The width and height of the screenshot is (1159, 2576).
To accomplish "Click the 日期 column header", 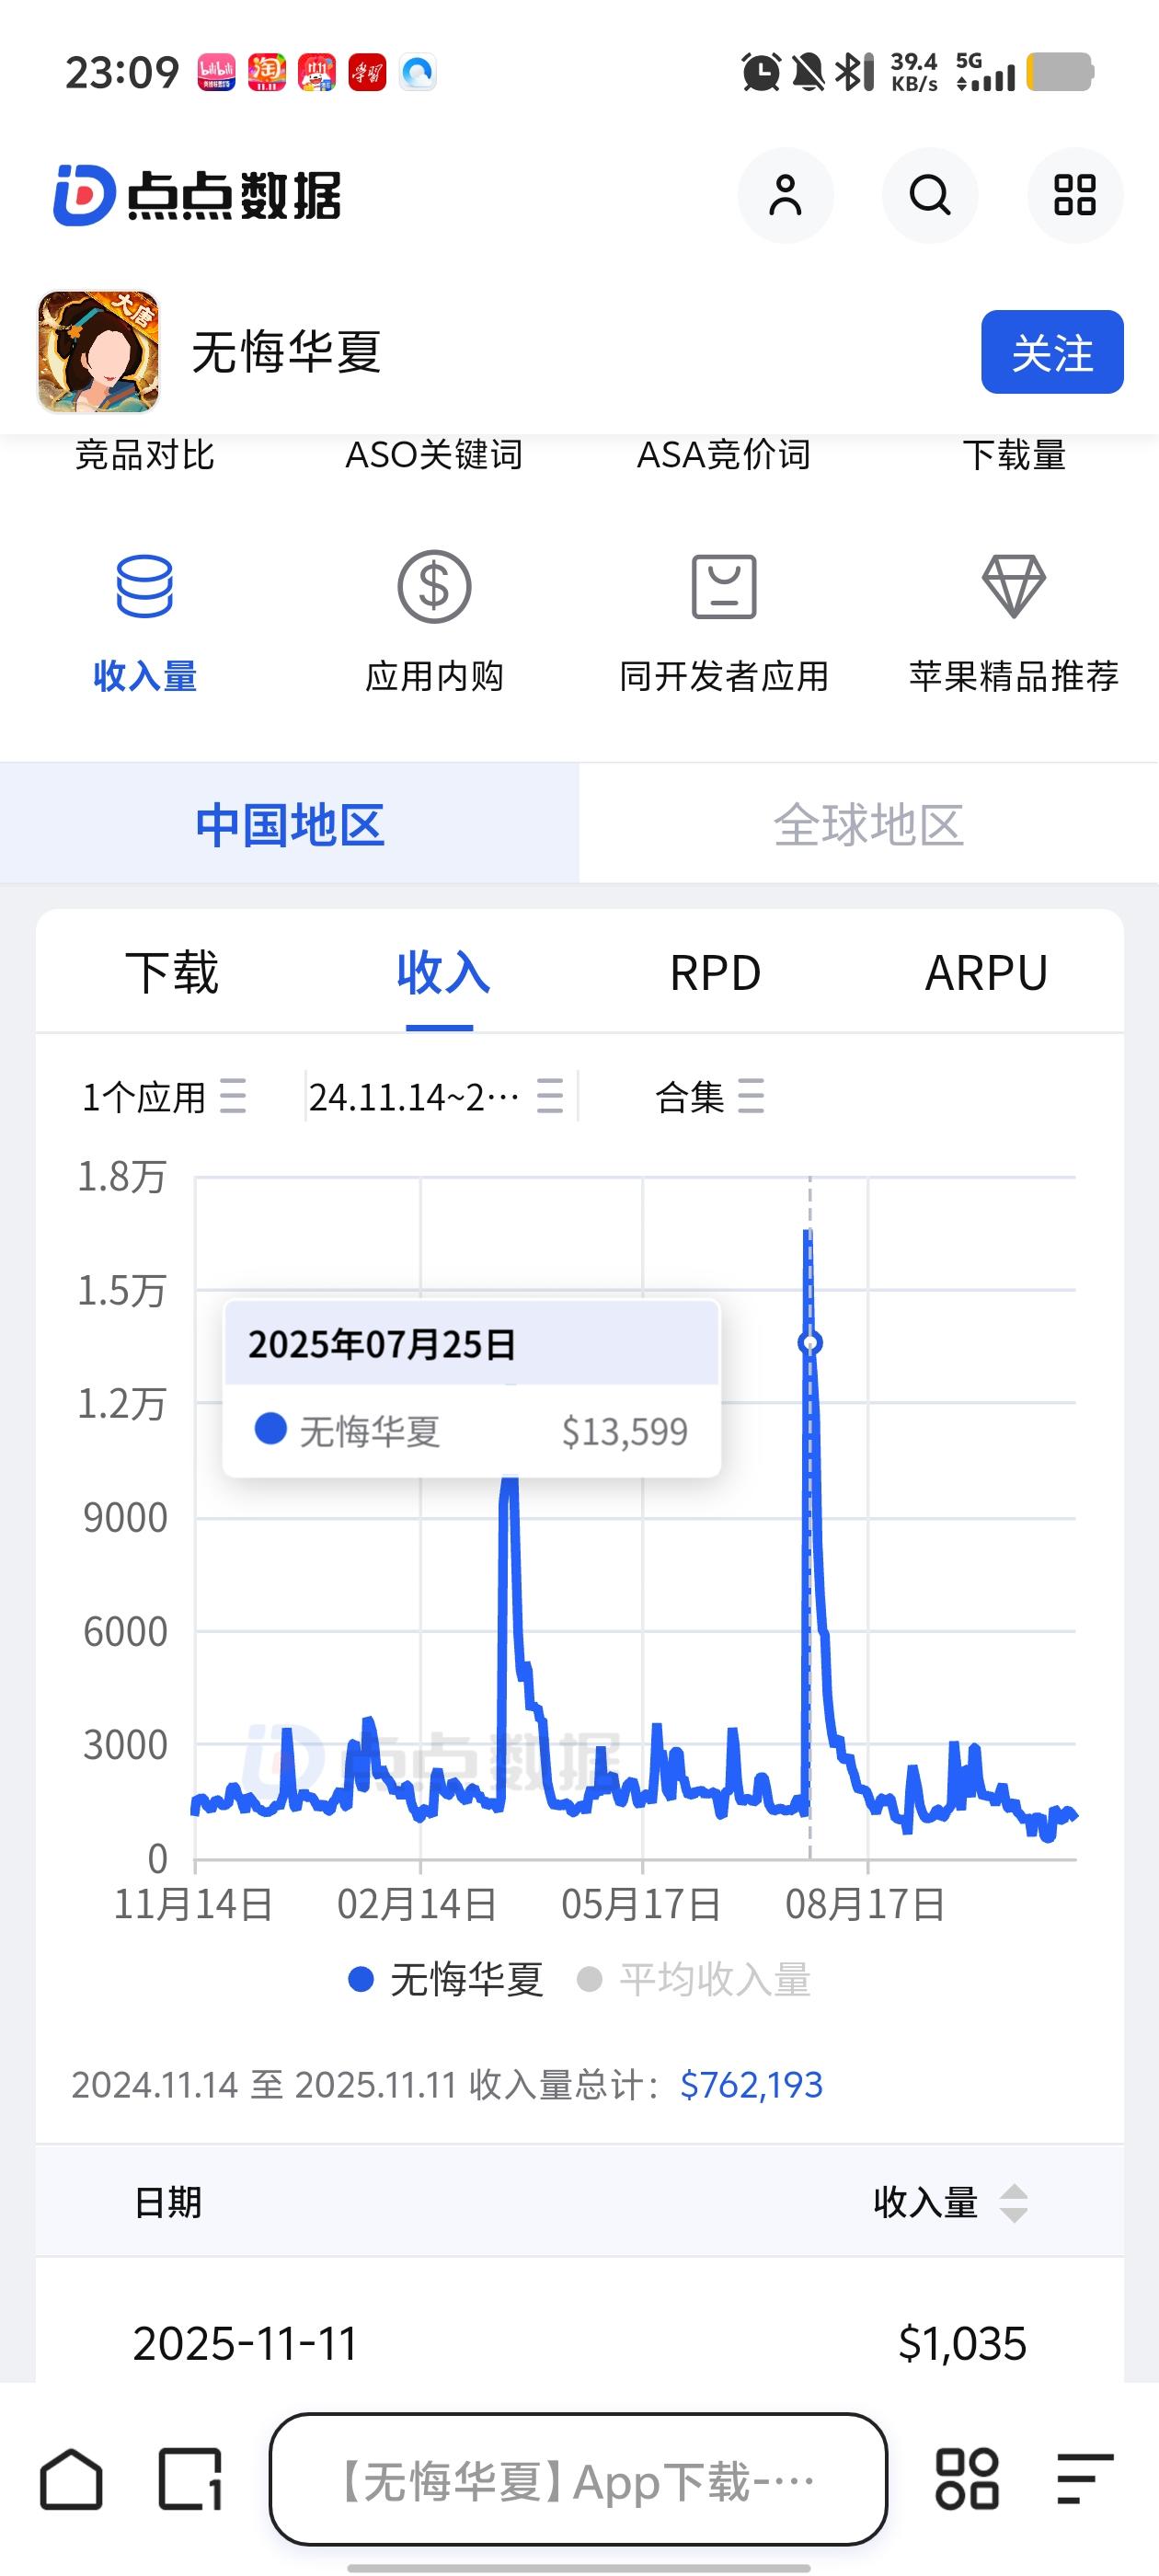I will pyautogui.click(x=168, y=2203).
